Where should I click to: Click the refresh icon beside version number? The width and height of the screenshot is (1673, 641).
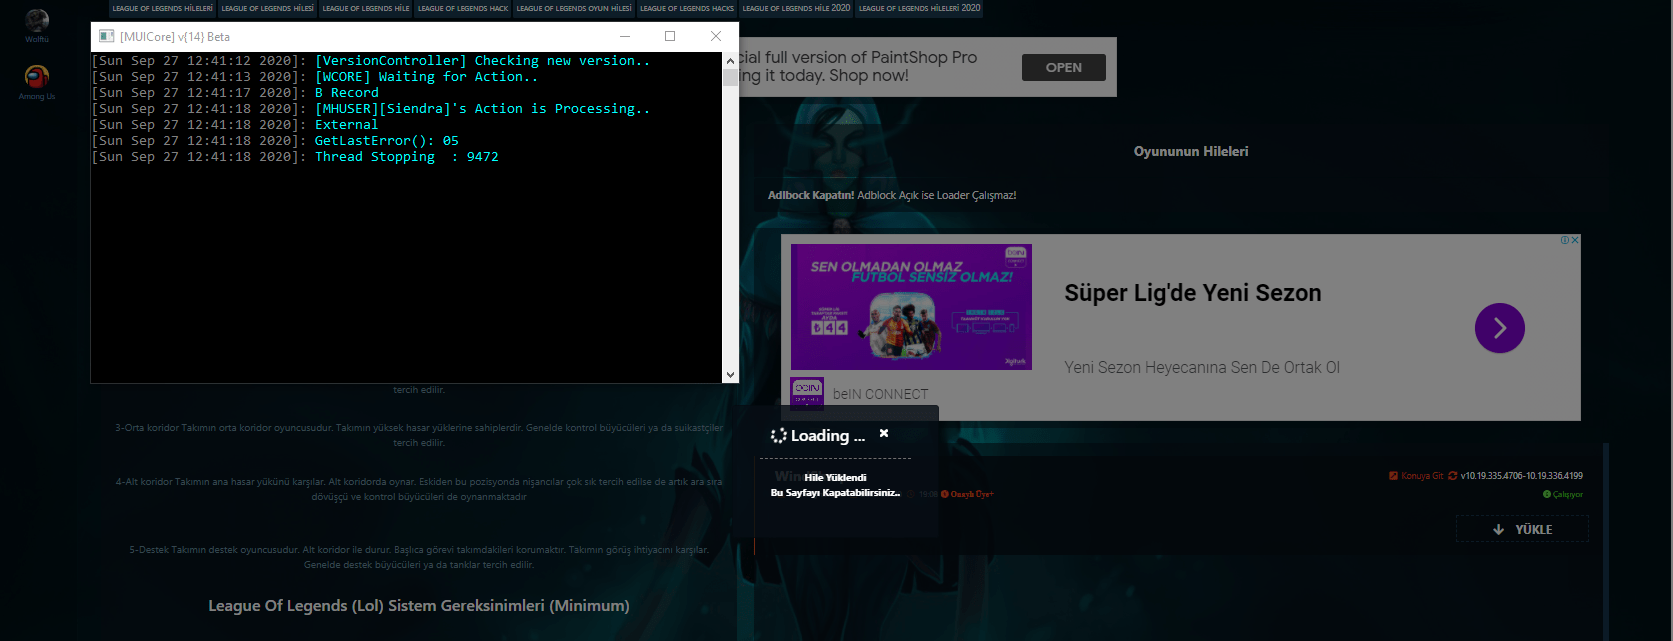pyautogui.click(x=1452, y=476)
